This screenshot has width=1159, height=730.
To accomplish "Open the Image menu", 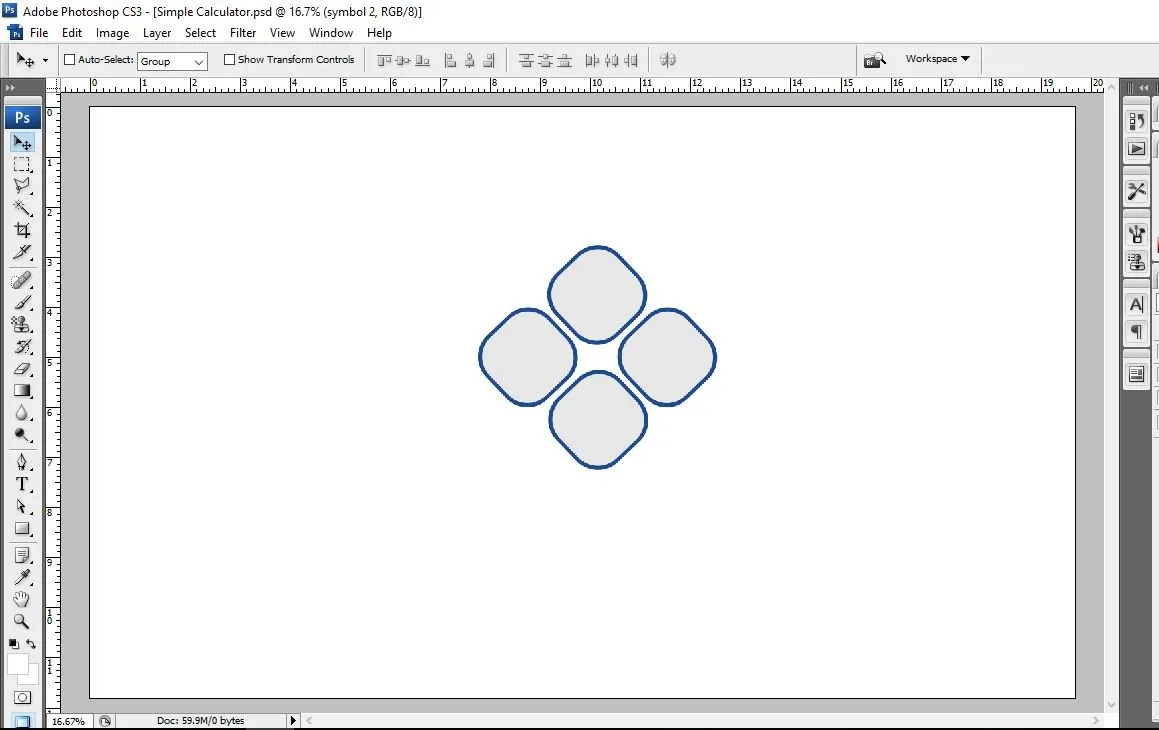I will 112,33.
